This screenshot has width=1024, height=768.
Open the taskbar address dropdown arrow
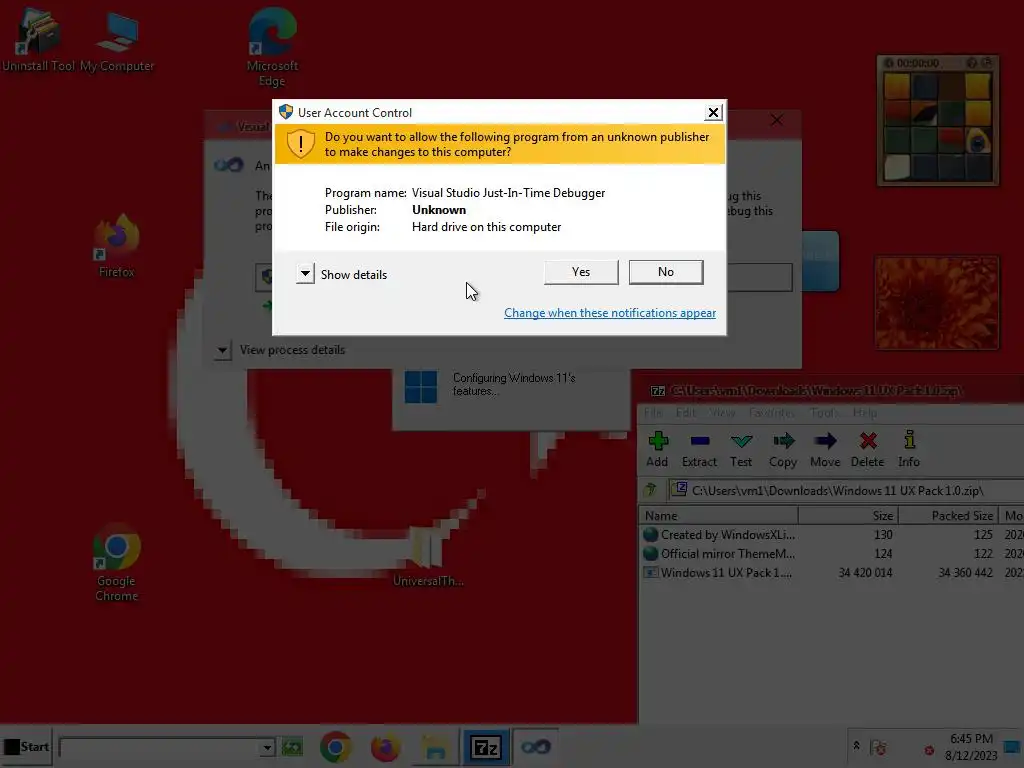266,747
